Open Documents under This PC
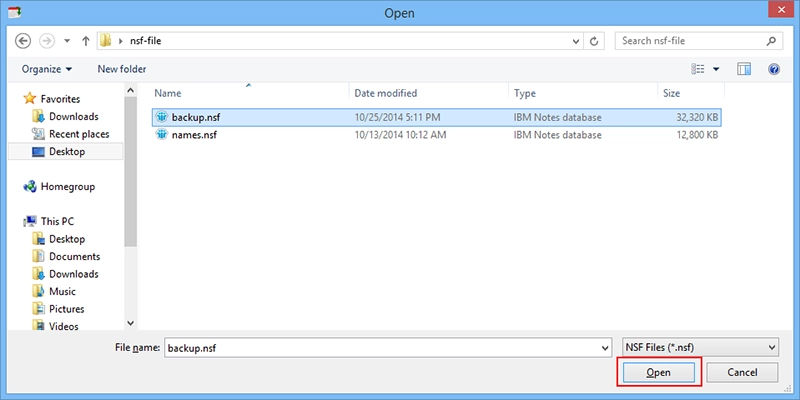The height and width of the screenshot is (400, 800). click(74, 257)
